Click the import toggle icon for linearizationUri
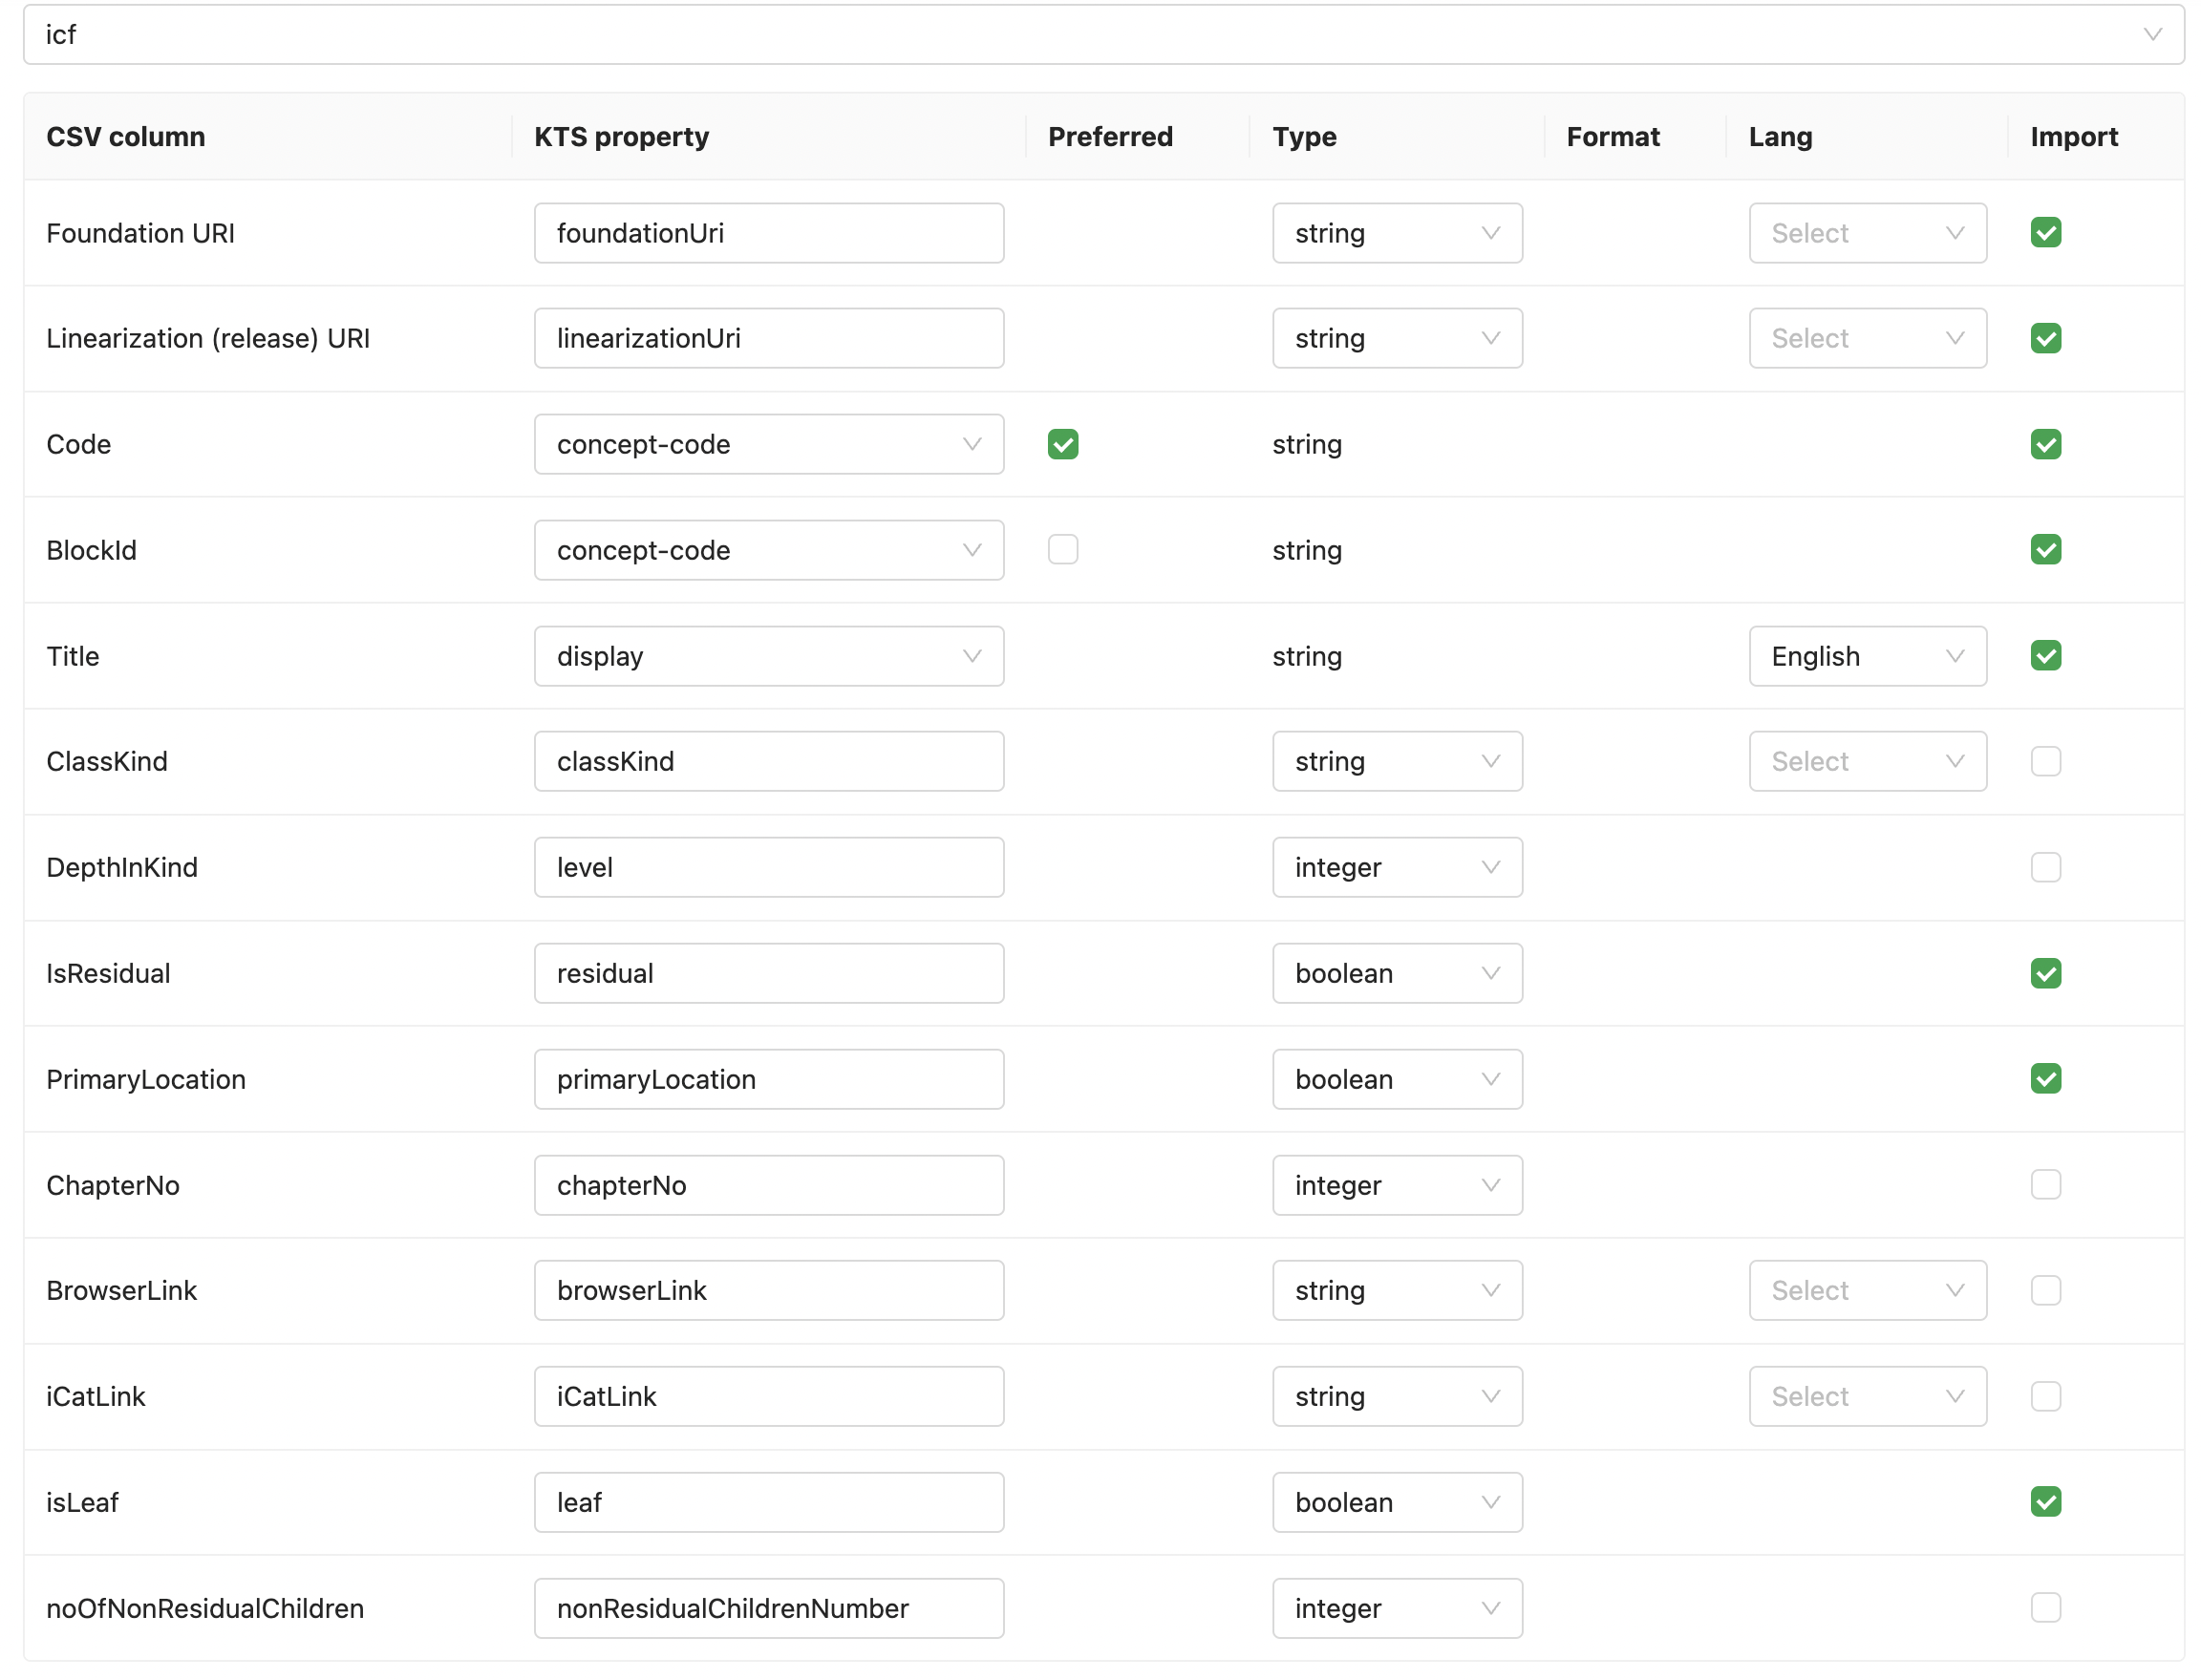This screenshot has height=1680, width=2201. pos(2045,337)
